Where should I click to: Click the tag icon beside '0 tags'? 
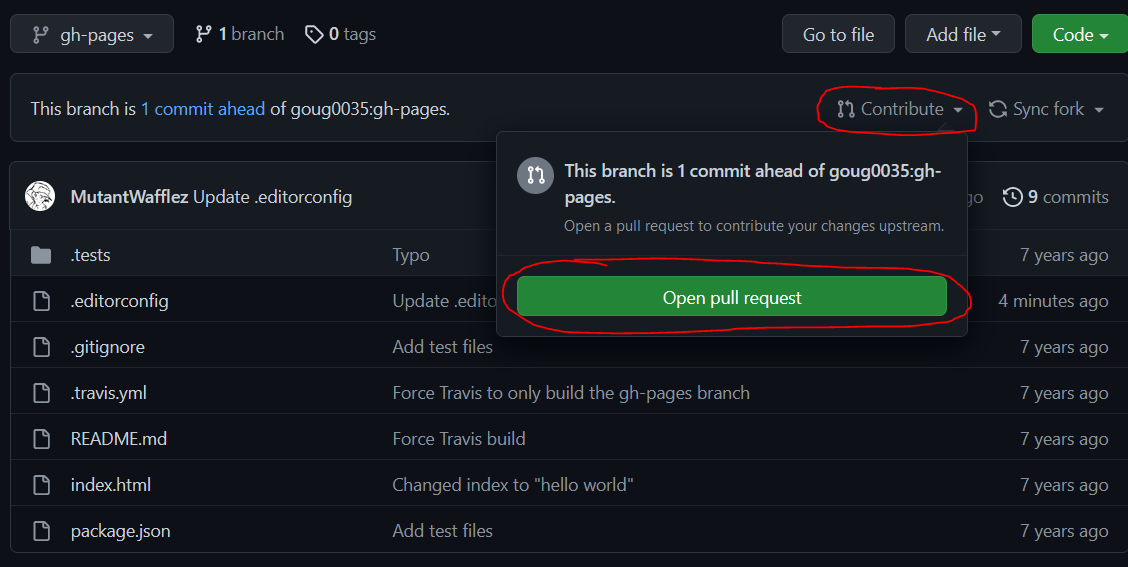click(314, 34)
